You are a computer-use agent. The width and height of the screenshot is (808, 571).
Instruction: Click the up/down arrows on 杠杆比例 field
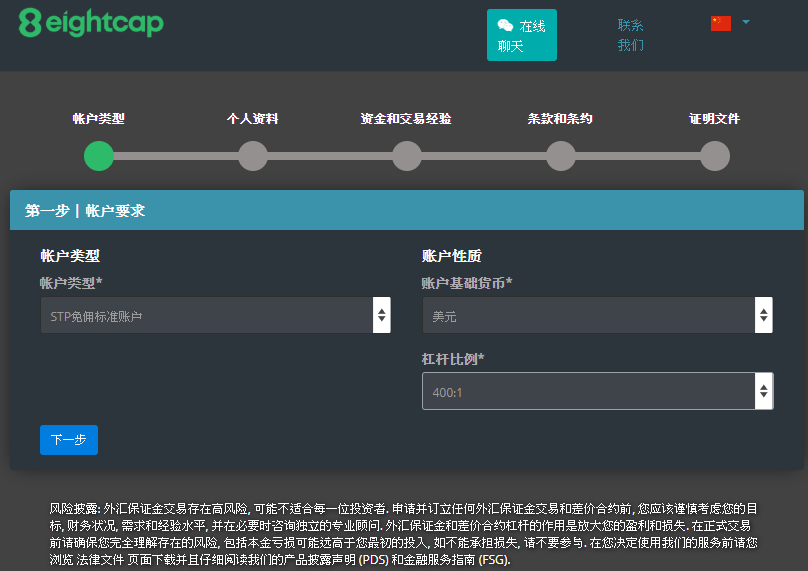[x=763, y=391]
